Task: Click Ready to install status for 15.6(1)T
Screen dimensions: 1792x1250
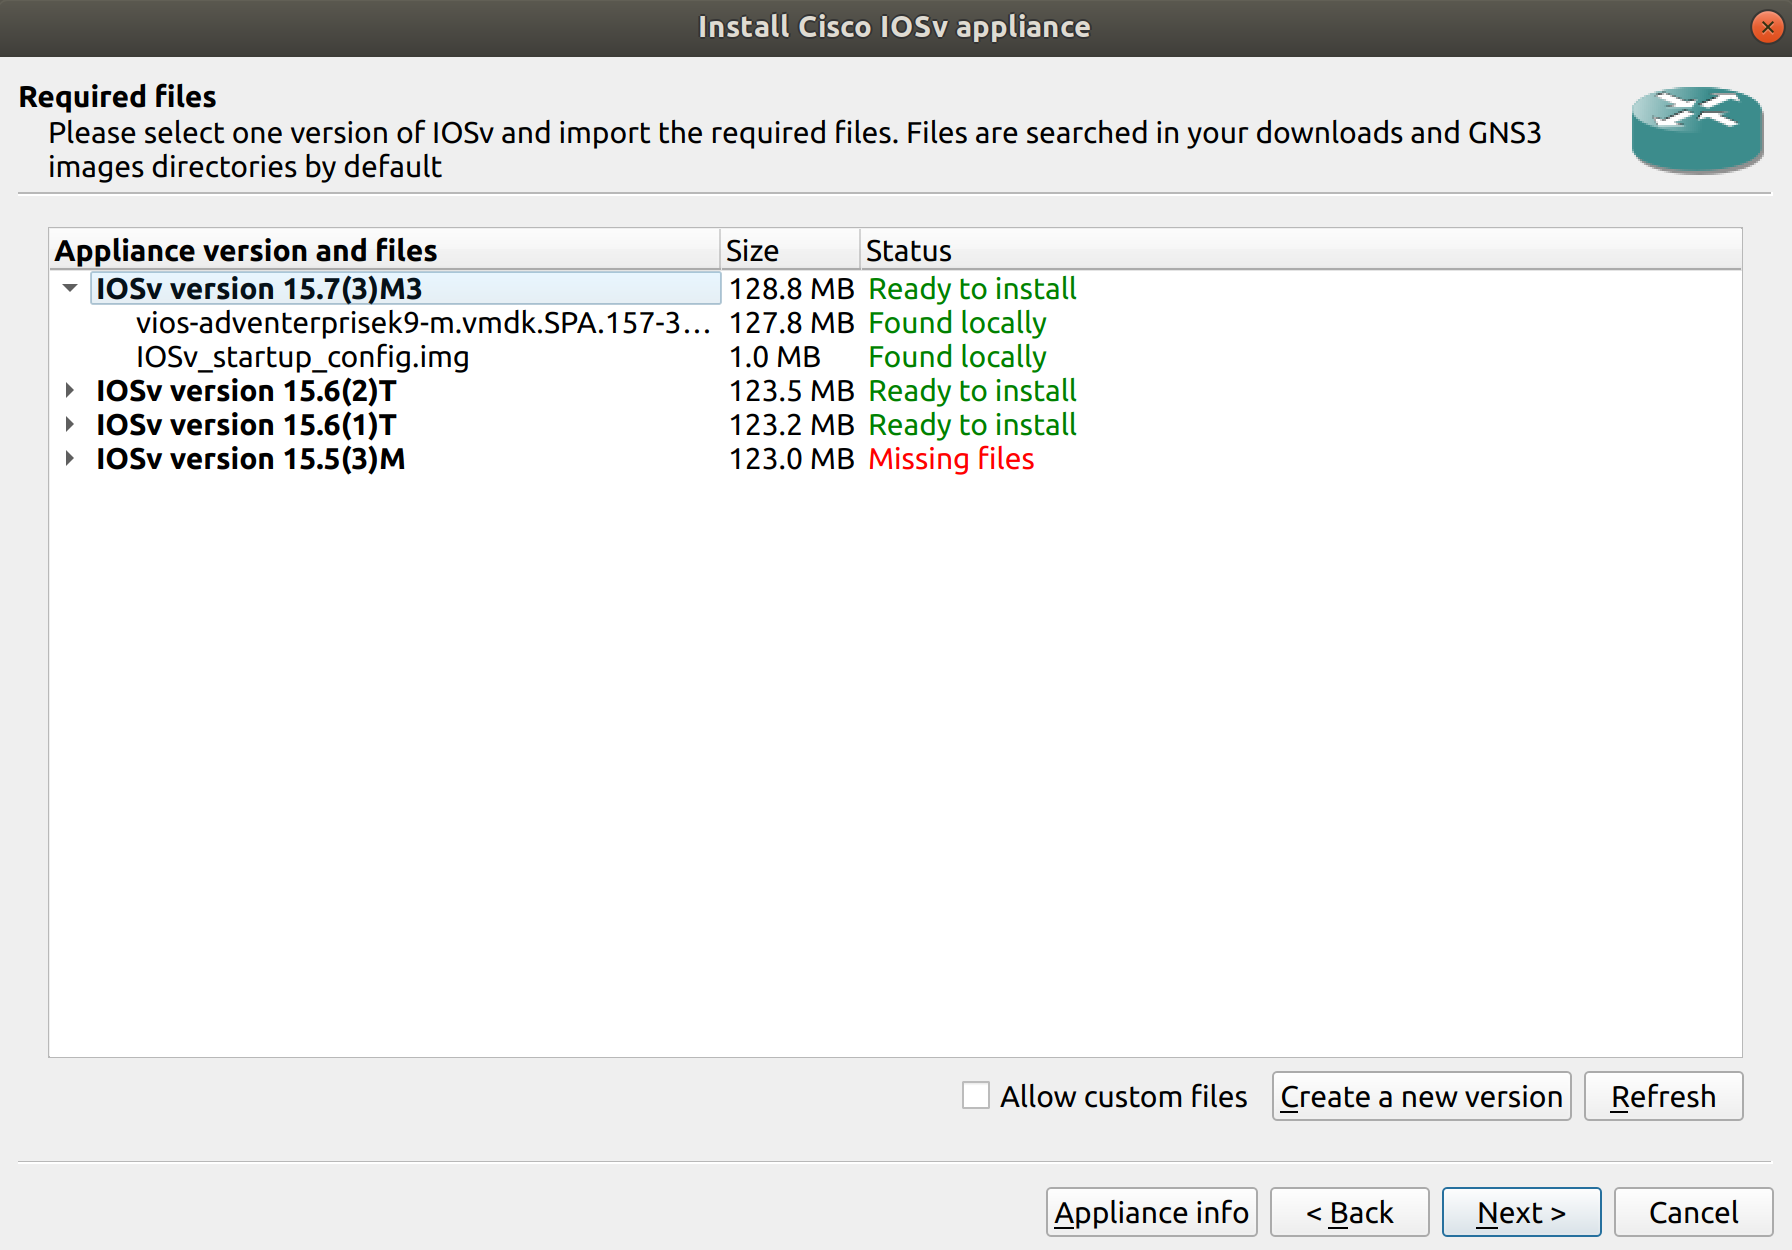Action: coord(972,425)
